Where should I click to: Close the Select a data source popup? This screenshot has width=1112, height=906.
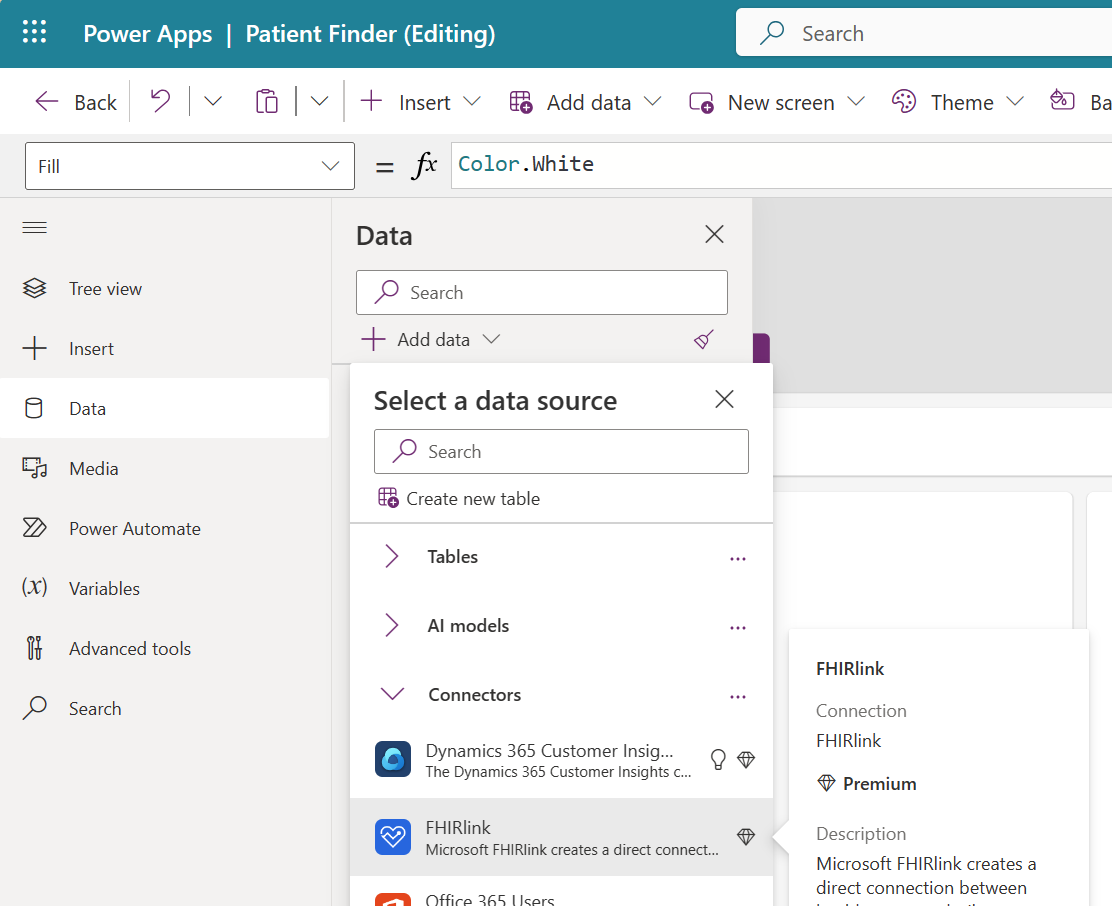(x=724, y=399)
